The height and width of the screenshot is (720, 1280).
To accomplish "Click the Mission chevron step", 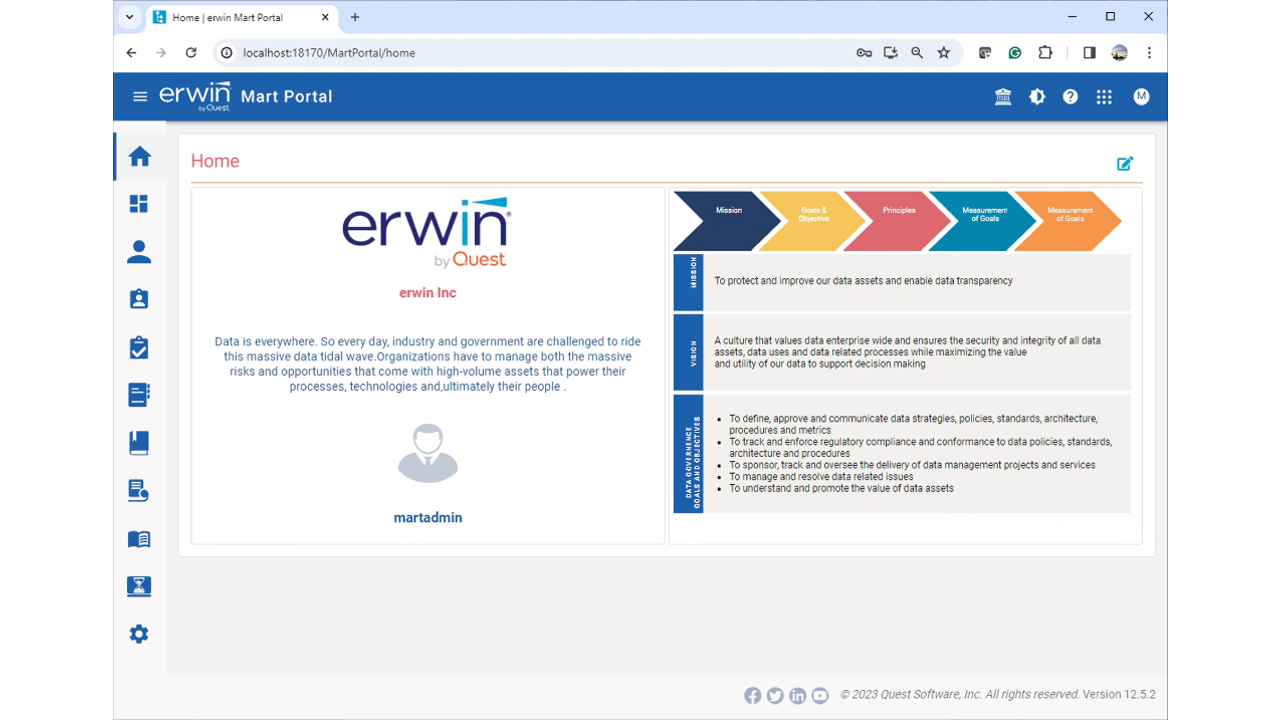I will [727, 221].
